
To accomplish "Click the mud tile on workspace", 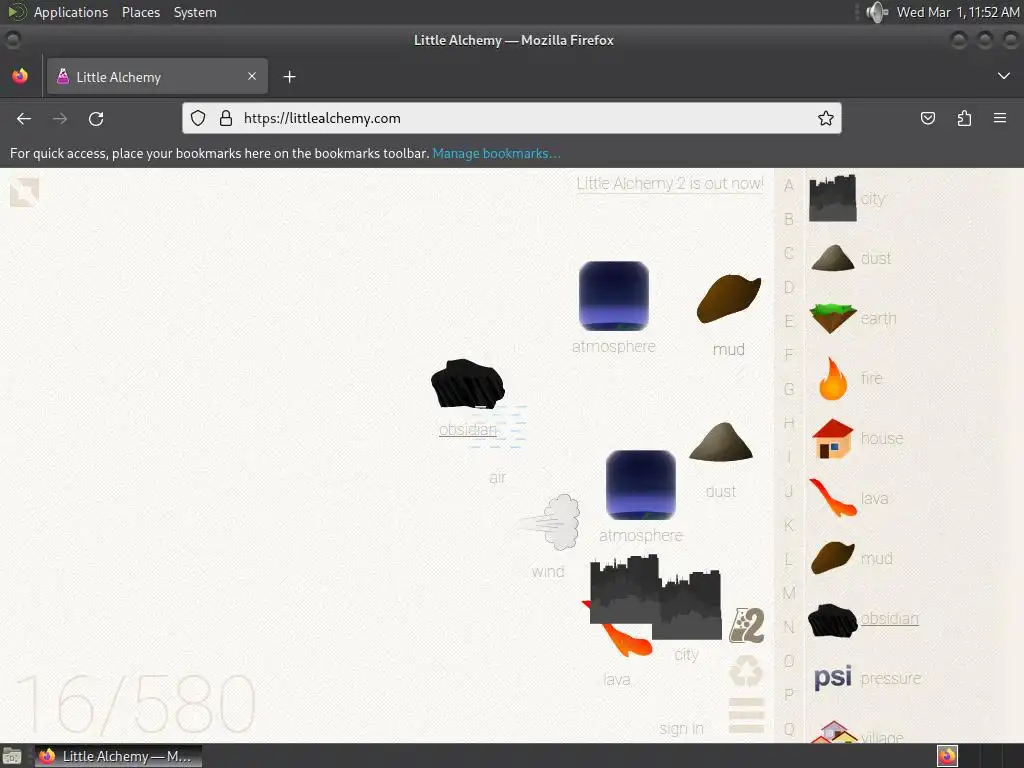I will coord(729,298).
